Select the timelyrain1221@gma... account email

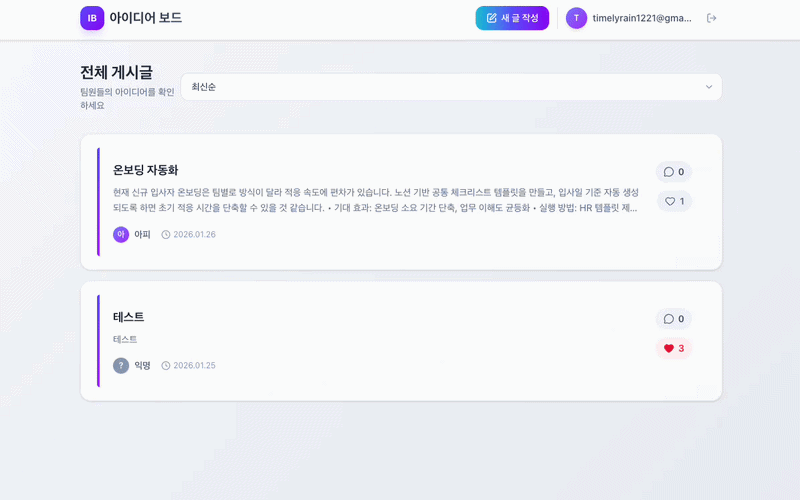(642, 18)
